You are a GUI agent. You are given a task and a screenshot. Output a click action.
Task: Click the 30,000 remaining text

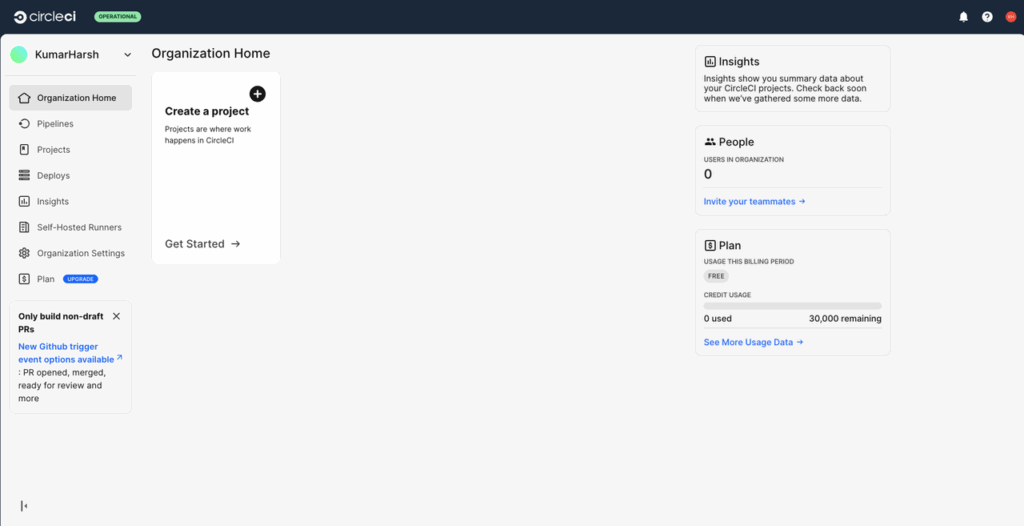(845, 319)
